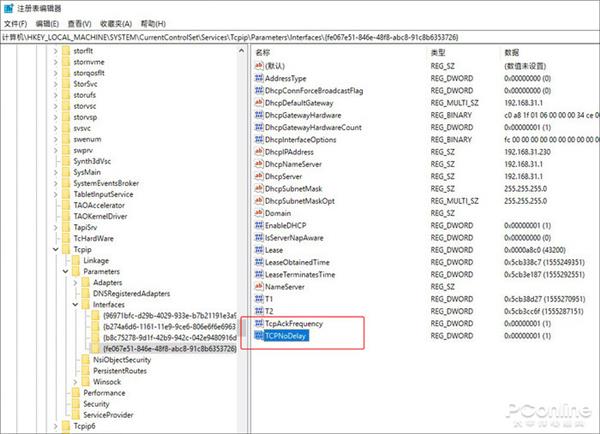Screen dimensions: 600x434
Task: Click the tree pane scroll up arrow
Action: 241,51
